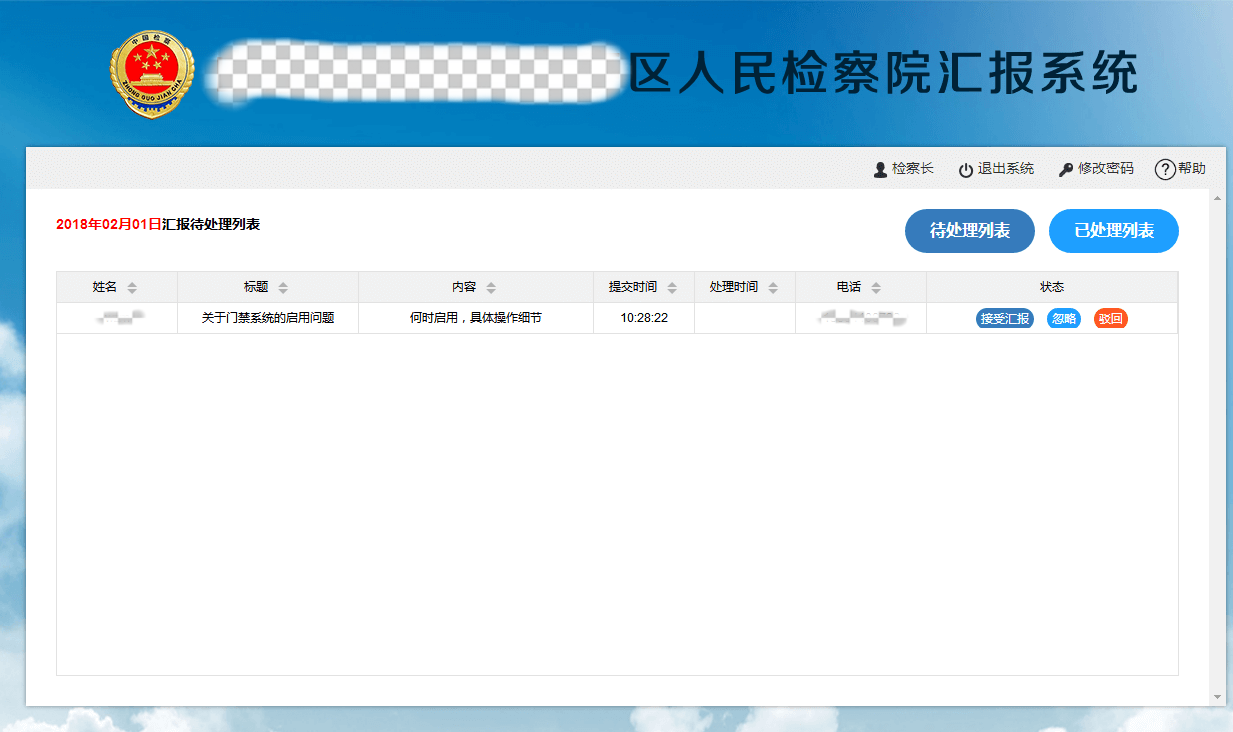Click the 检察长 user profile icon
This screenshot has height=732, width=1233.
[x=880, y=170]
